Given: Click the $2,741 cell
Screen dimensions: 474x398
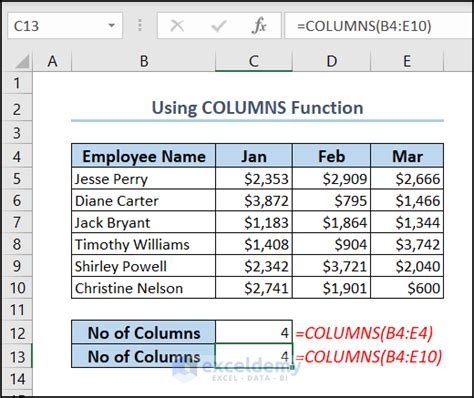Looking at the screenshot, I should (x=254, y=288).
